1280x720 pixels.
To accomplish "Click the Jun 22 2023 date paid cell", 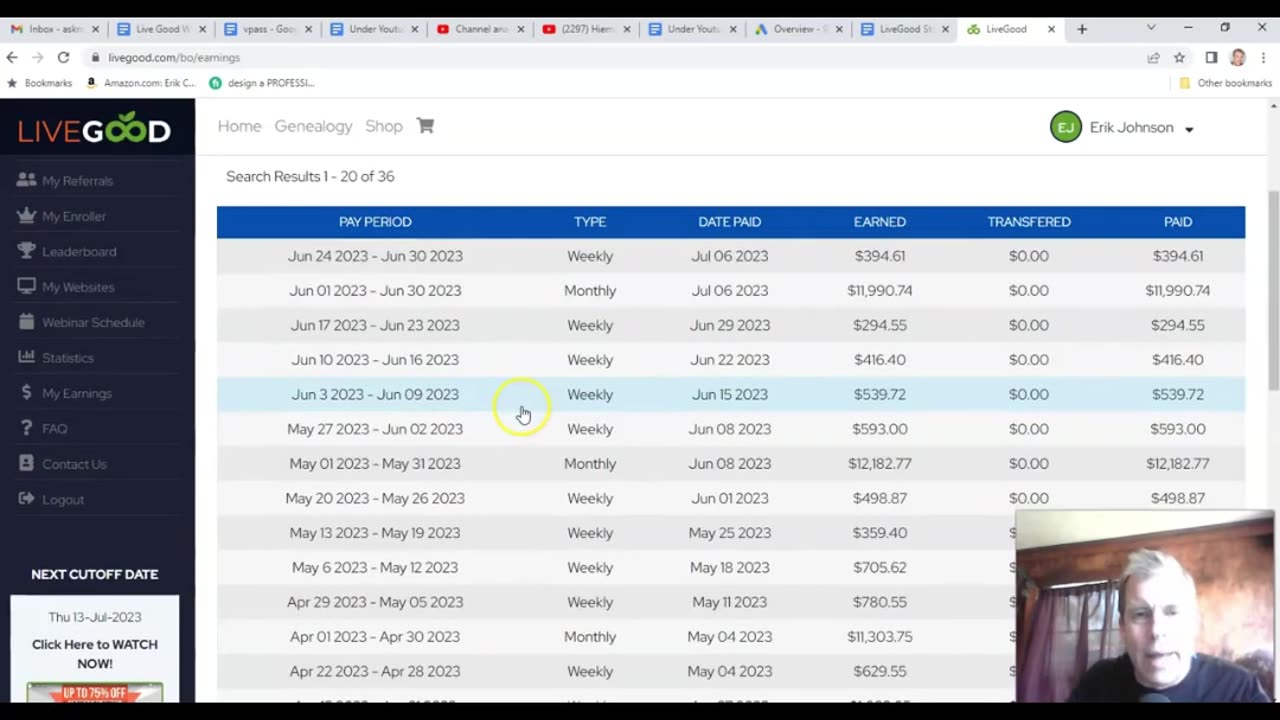I will (729, 359).
